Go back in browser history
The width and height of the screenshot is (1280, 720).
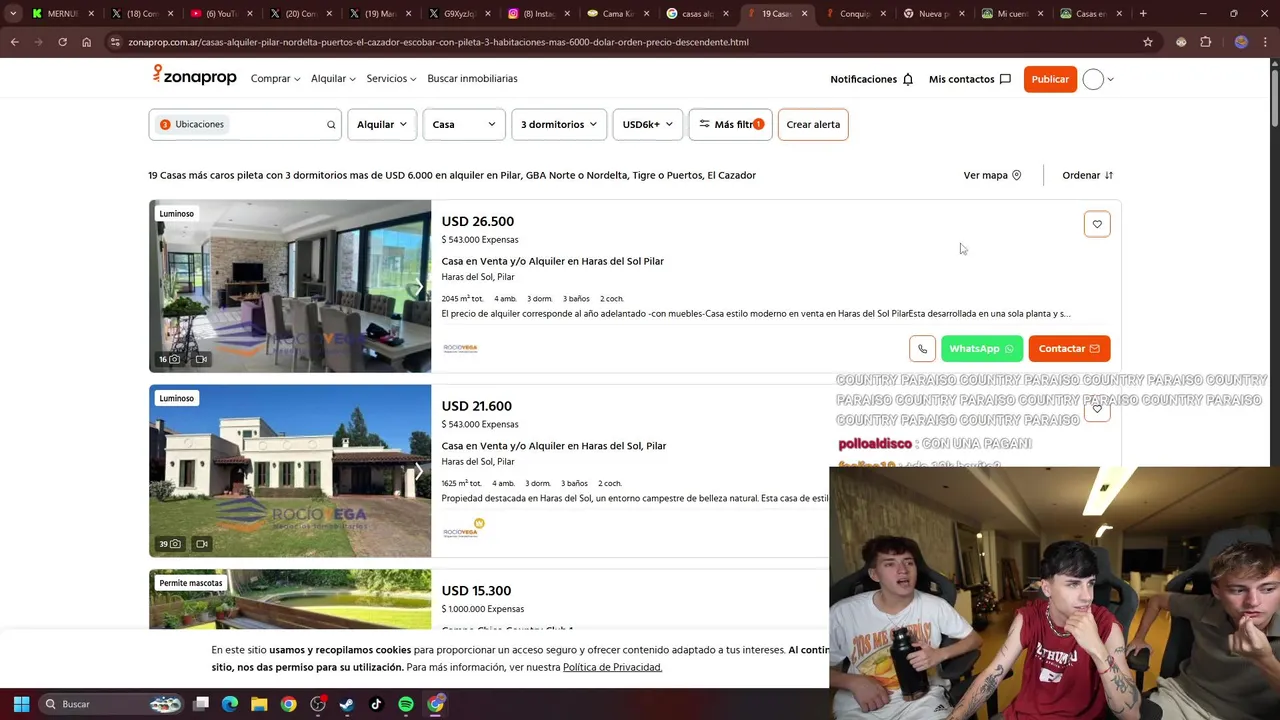[14, 42]
